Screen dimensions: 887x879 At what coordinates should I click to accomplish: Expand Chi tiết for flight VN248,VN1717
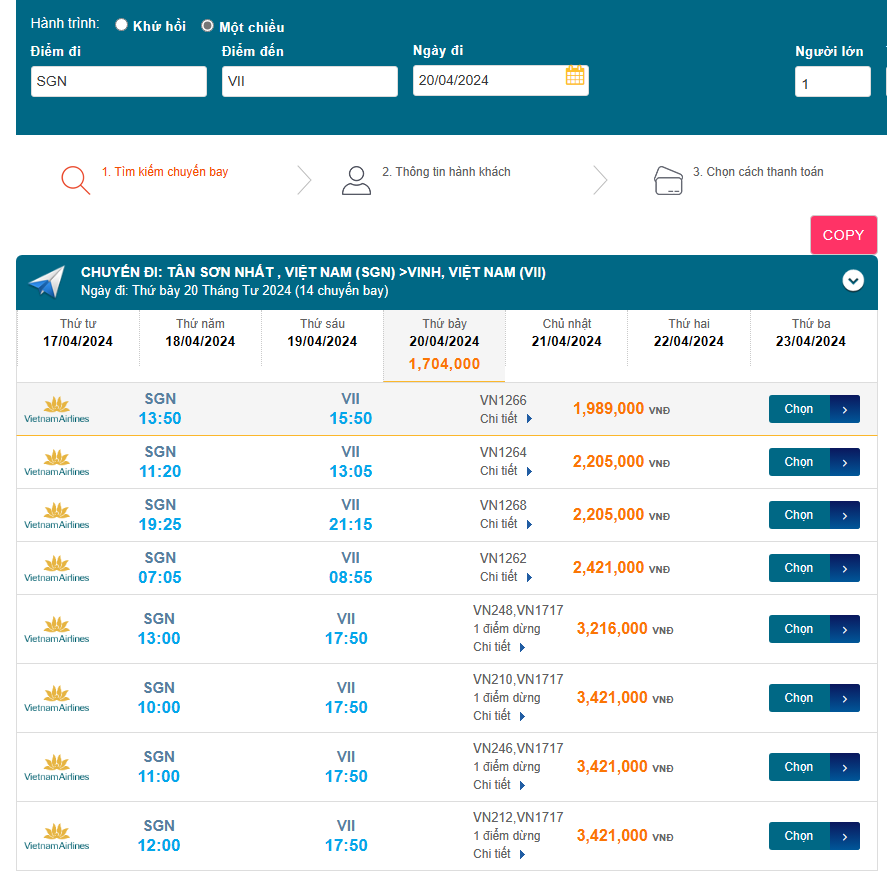[x=499, y=647]
